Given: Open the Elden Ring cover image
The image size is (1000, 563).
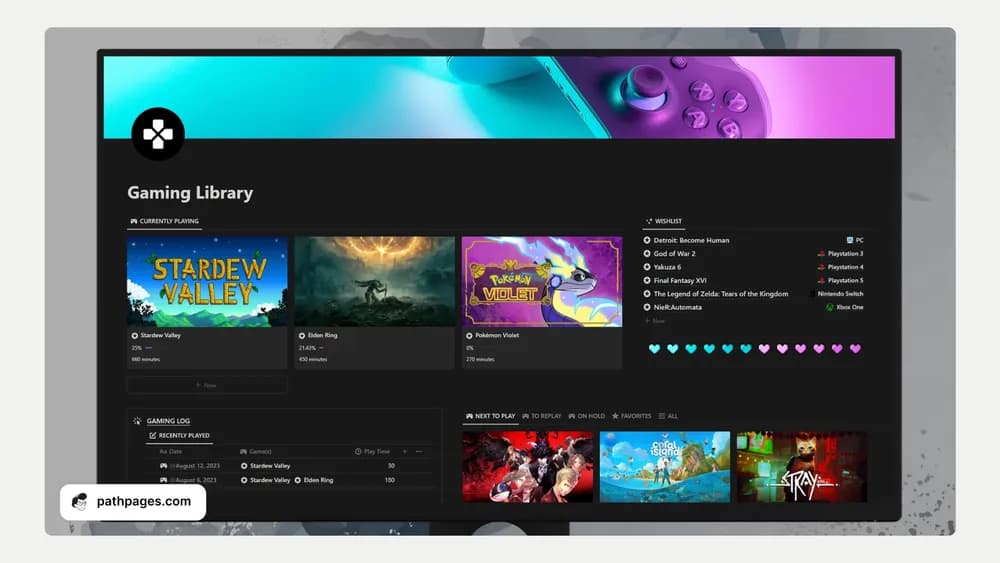Looking at the screenshot, I should tap(374, 281).
